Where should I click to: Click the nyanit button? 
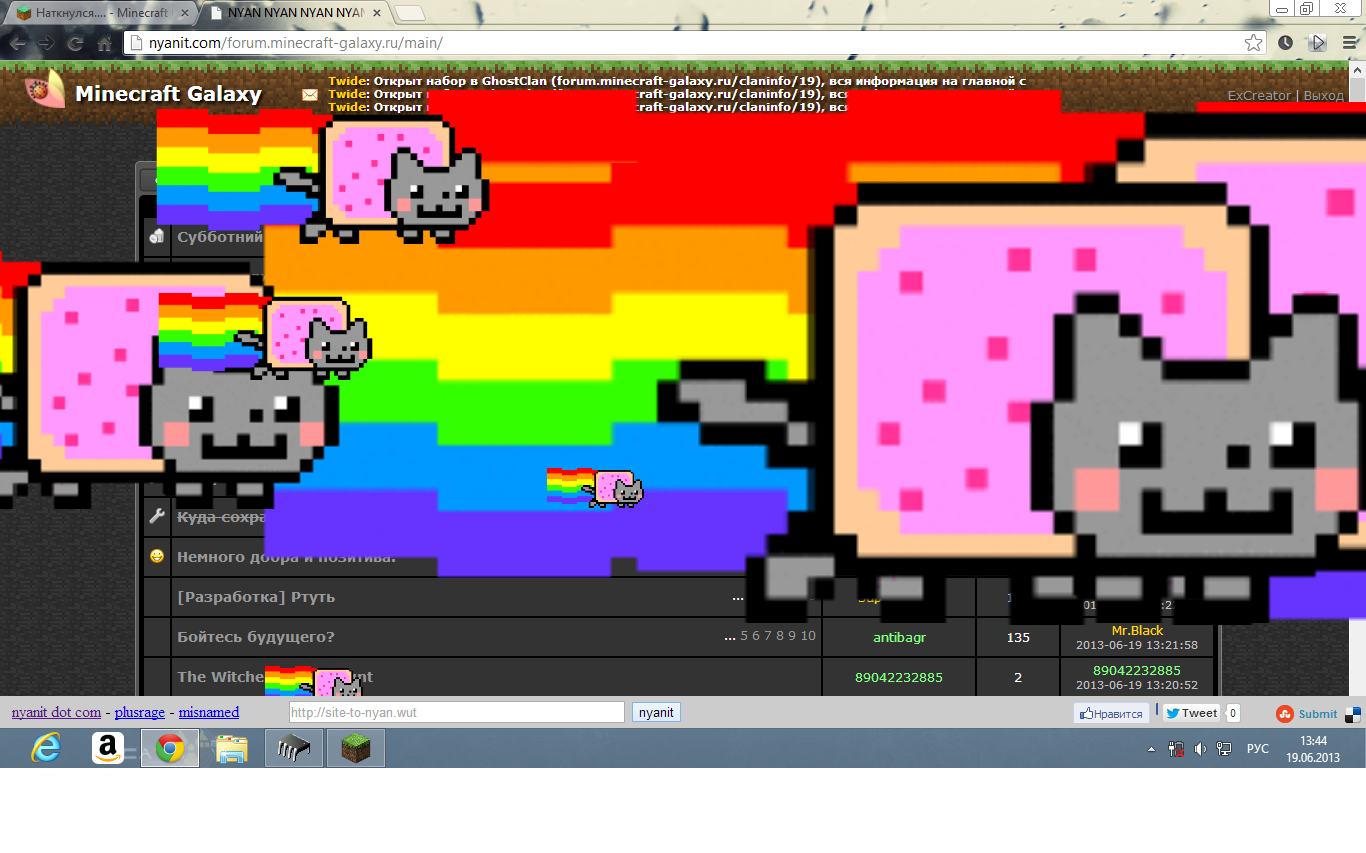click(x=656, y=712)
